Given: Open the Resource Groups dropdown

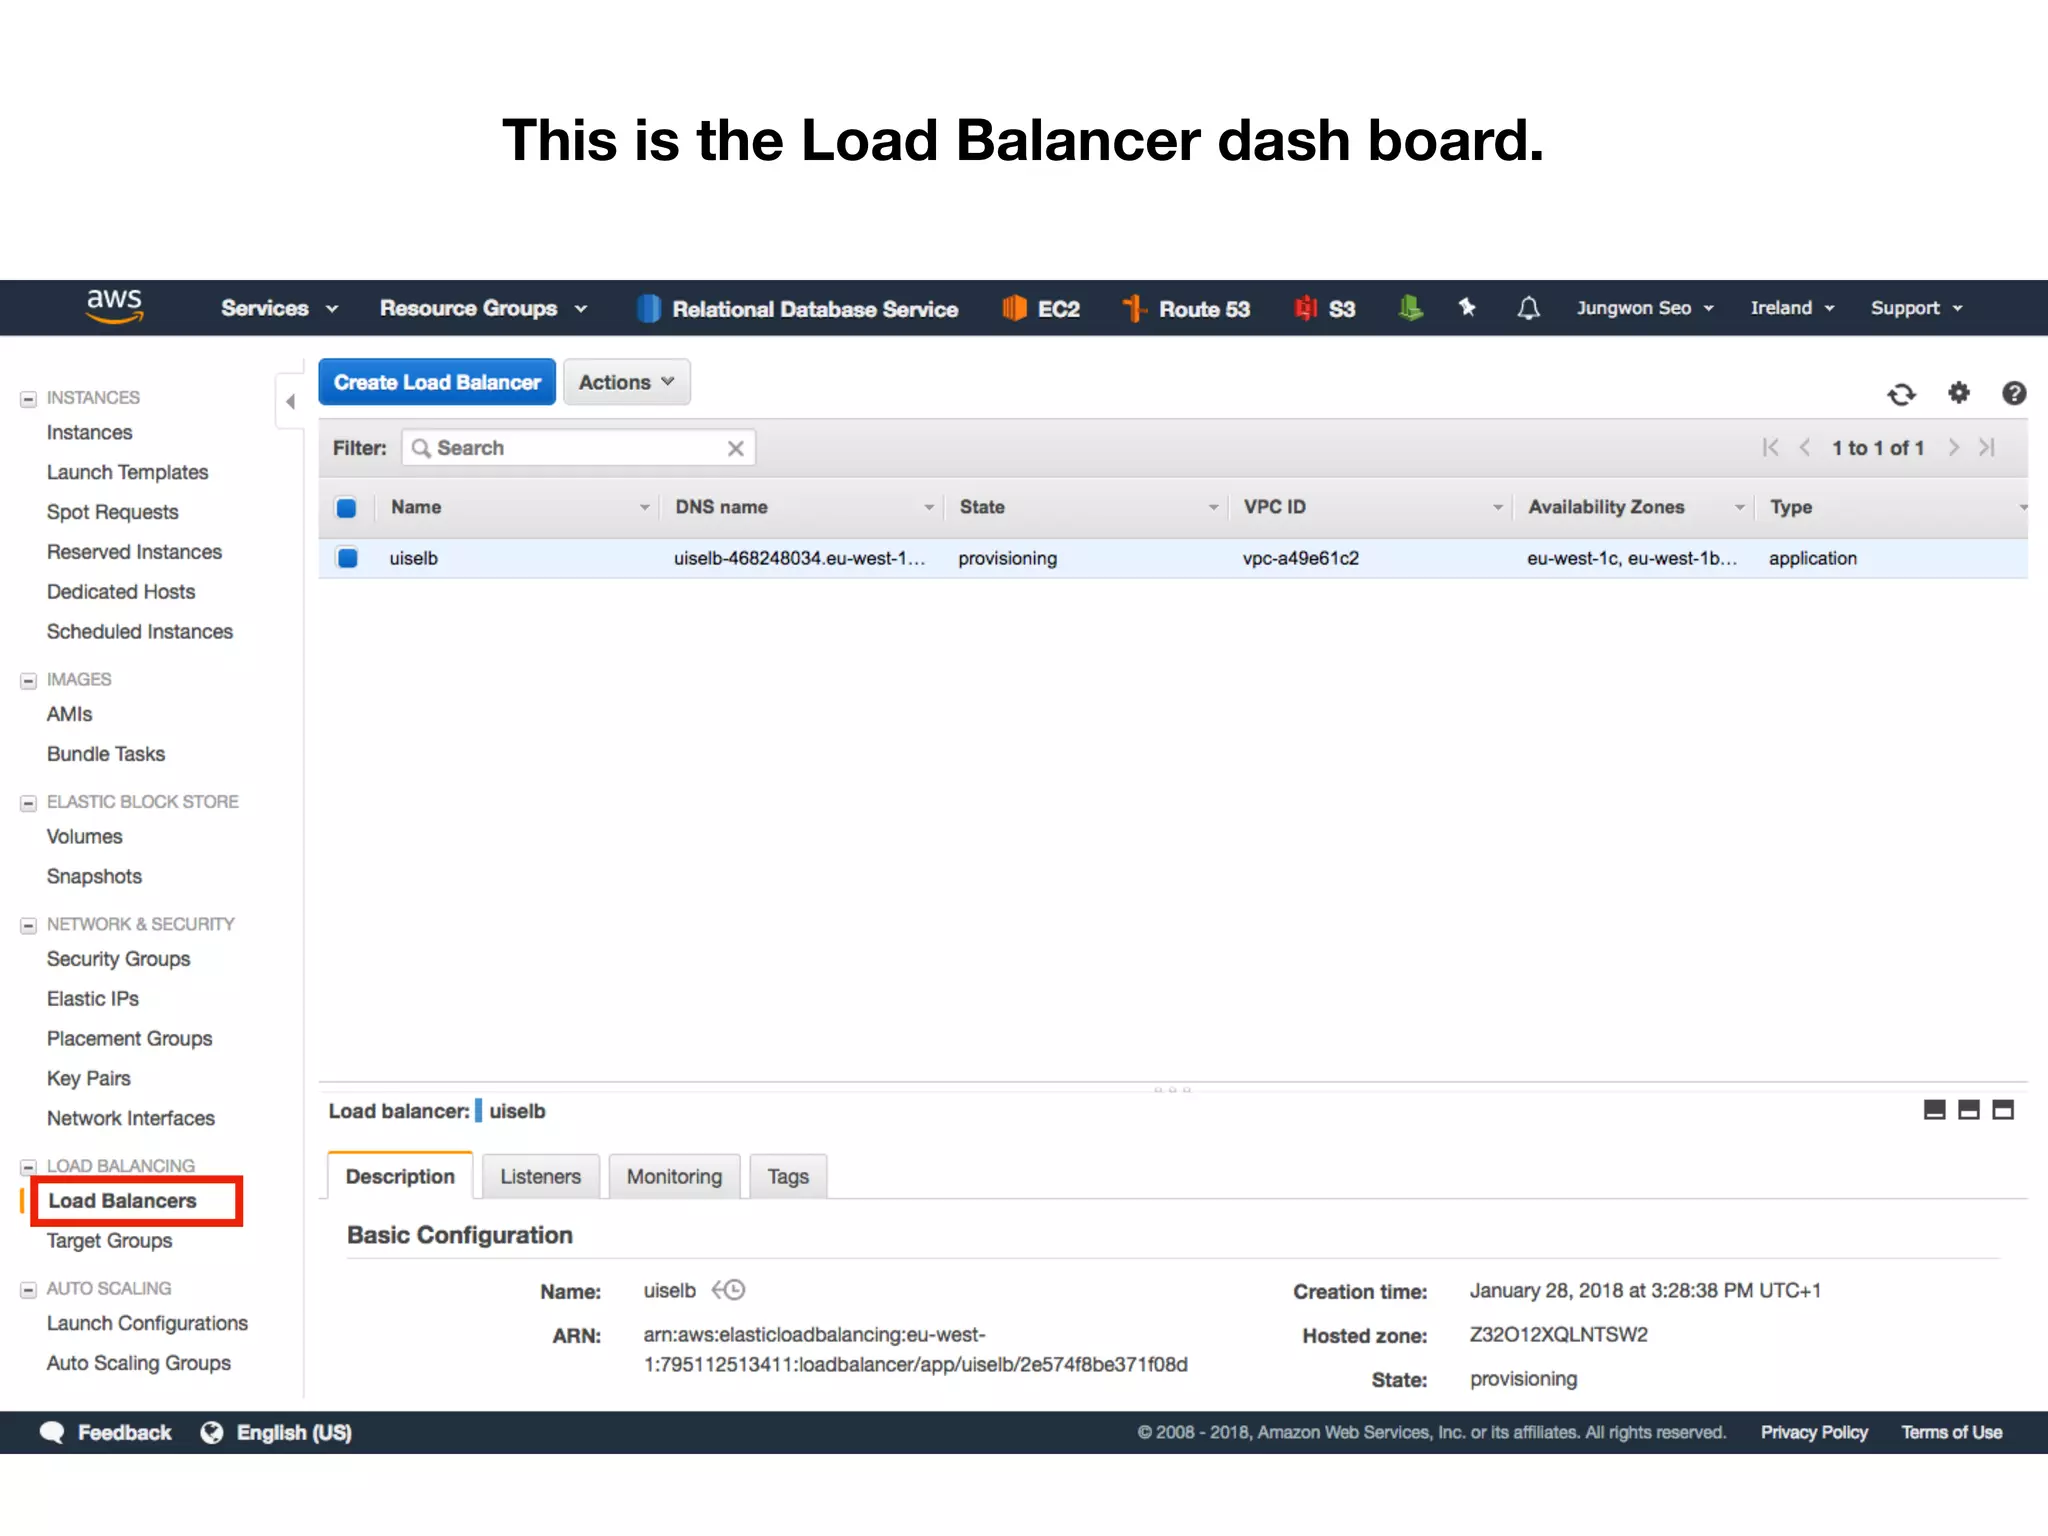Looking at the screenshot, I should (x=483, y=308).
